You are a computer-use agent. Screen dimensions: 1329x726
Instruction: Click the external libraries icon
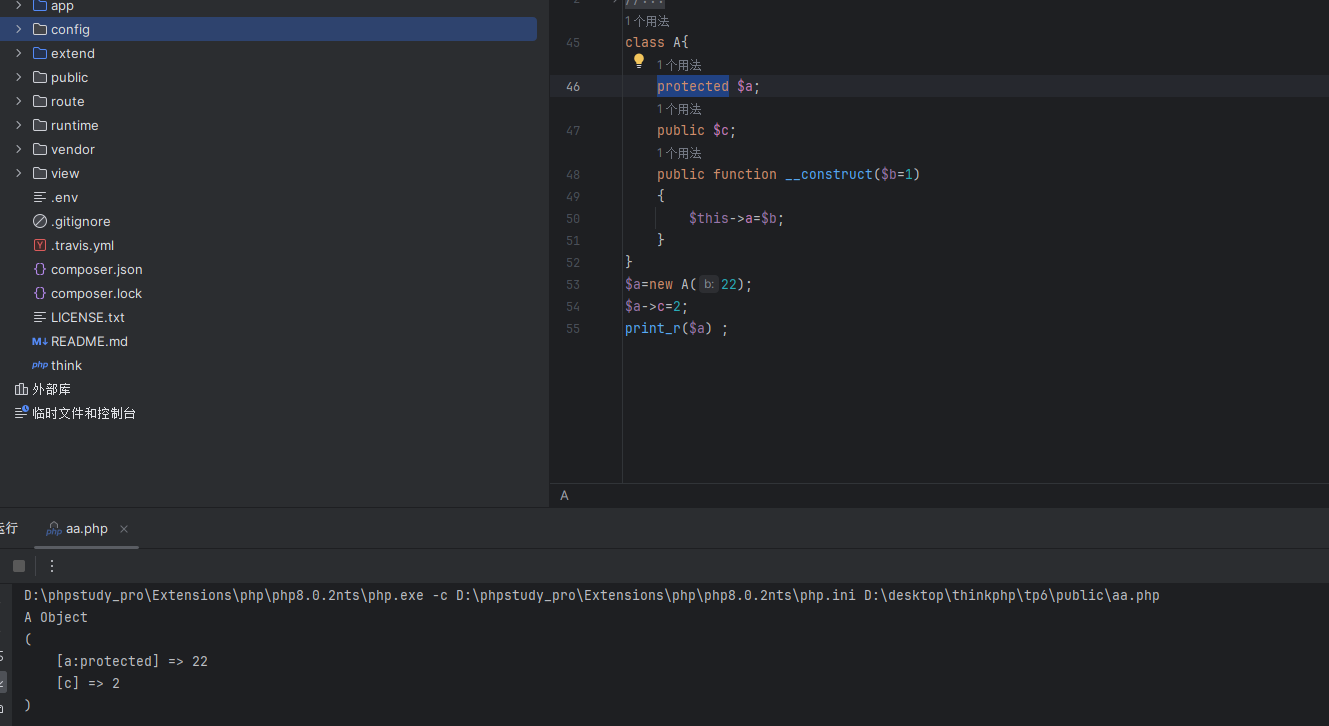tap(21, 389)
